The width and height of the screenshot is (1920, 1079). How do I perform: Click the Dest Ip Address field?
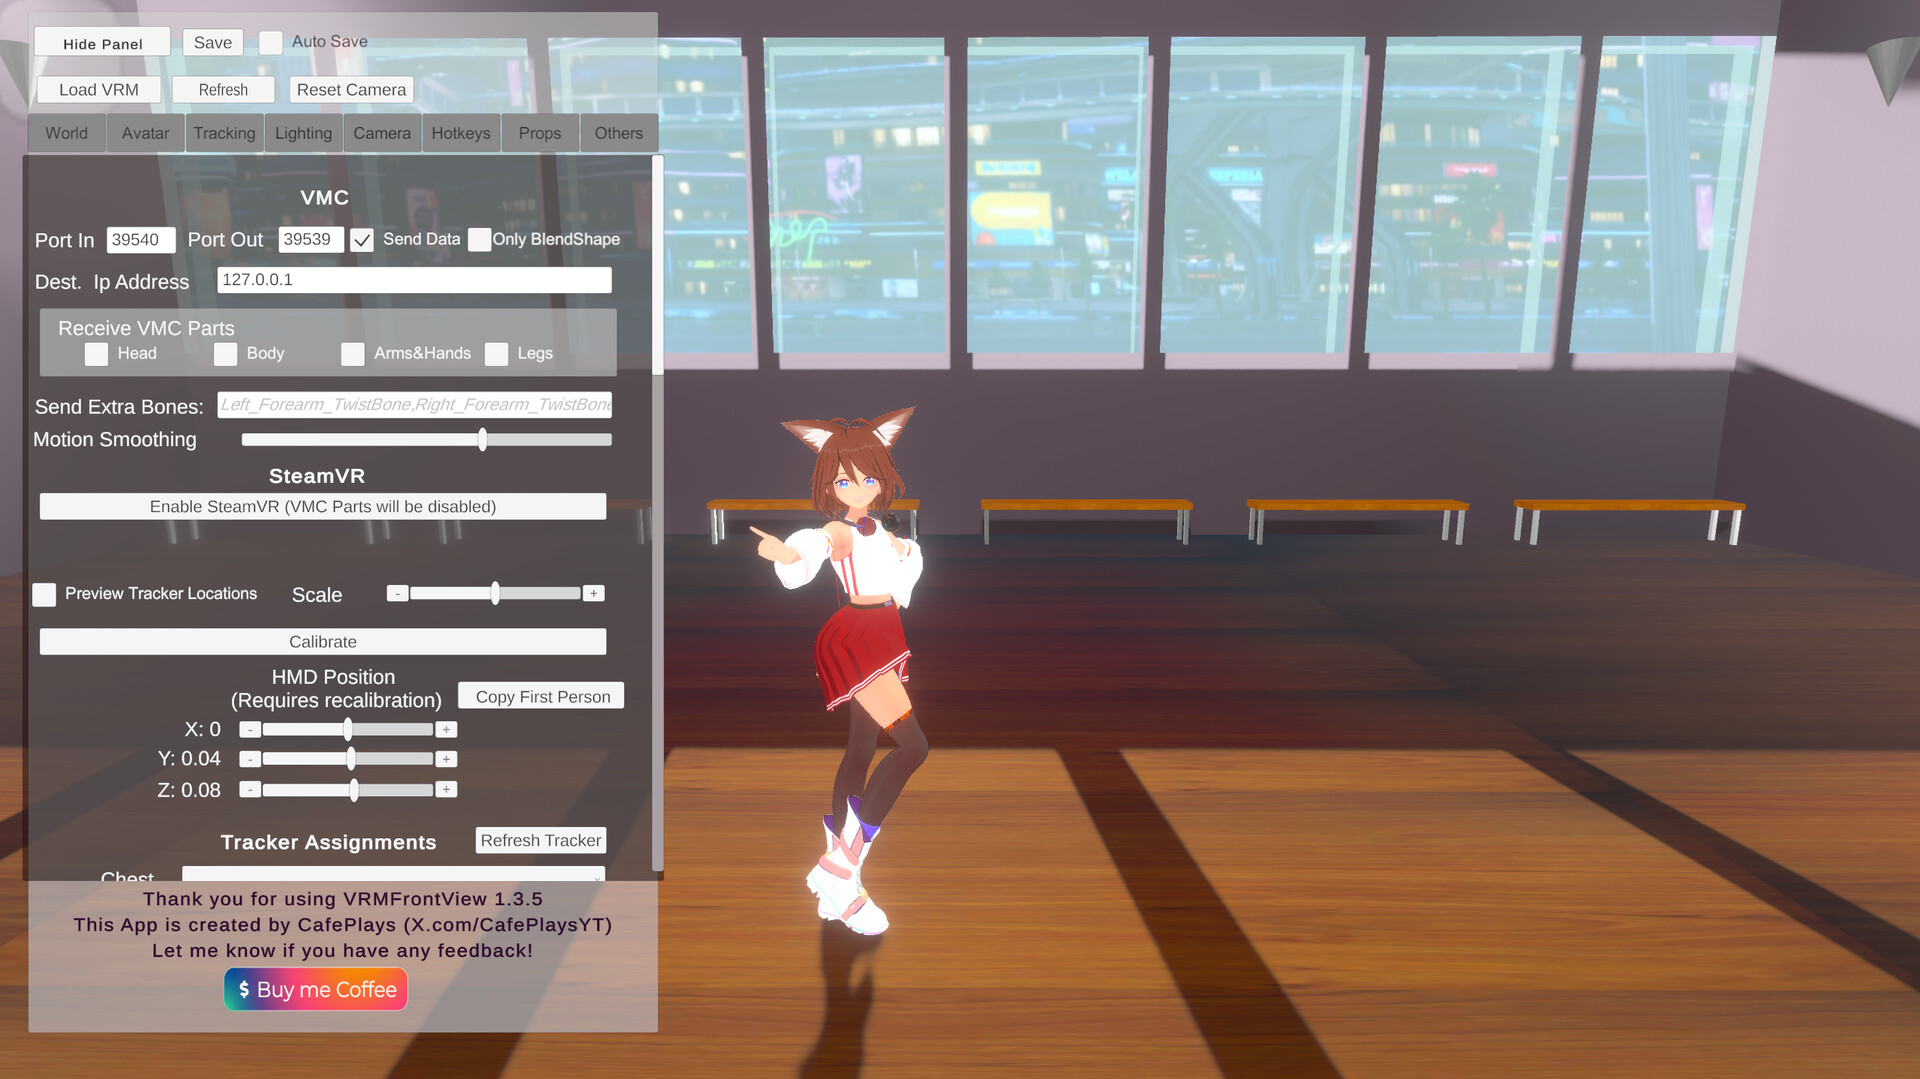414,280
